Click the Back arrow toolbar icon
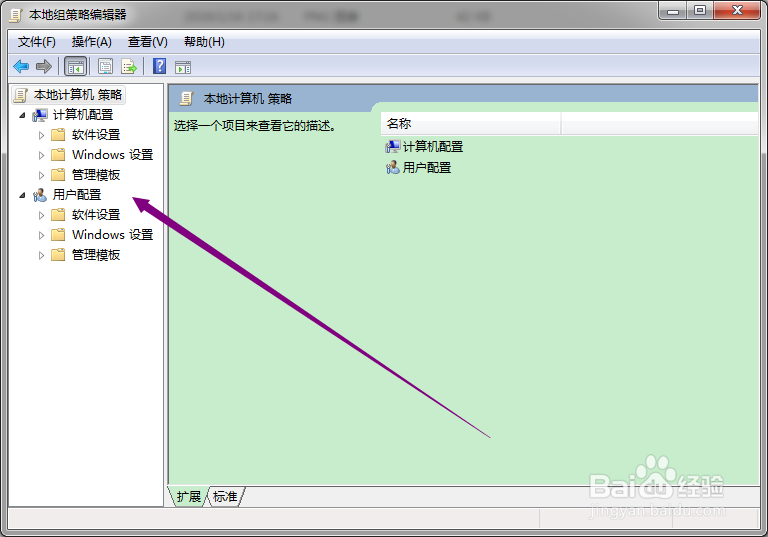768x537 pixels. 21,66
